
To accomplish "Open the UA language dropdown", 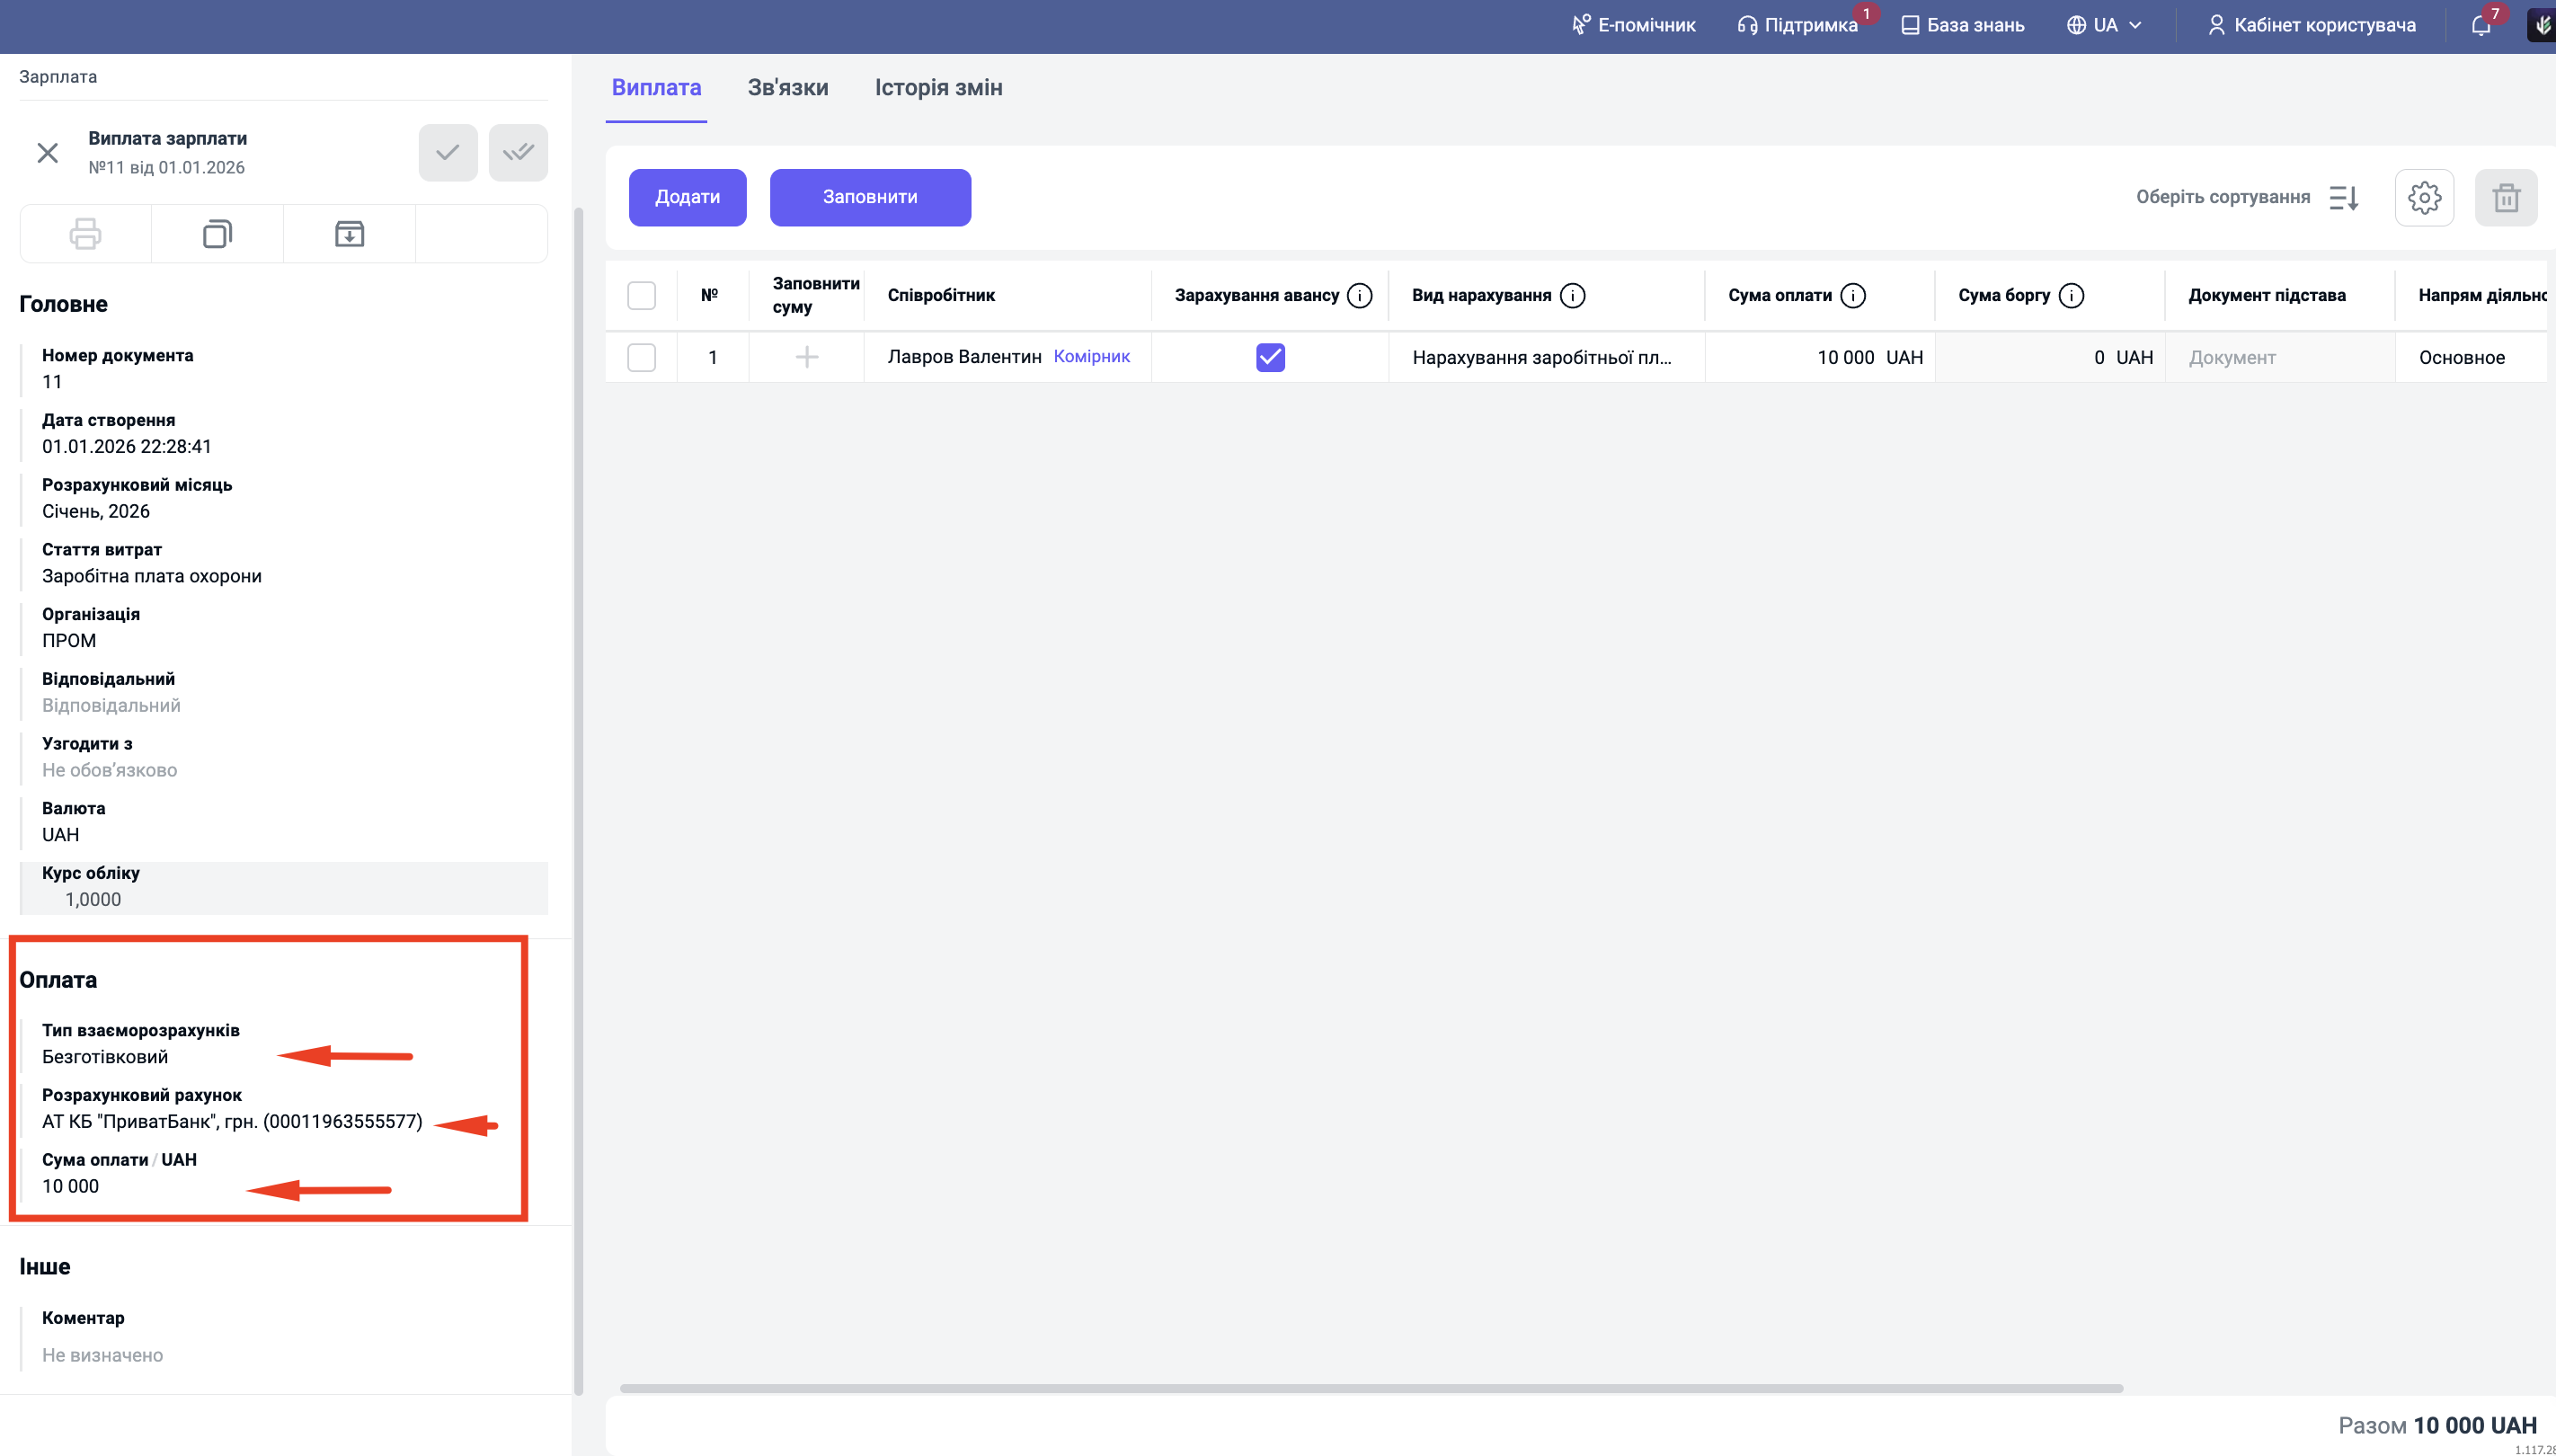I will (2104, 25).
